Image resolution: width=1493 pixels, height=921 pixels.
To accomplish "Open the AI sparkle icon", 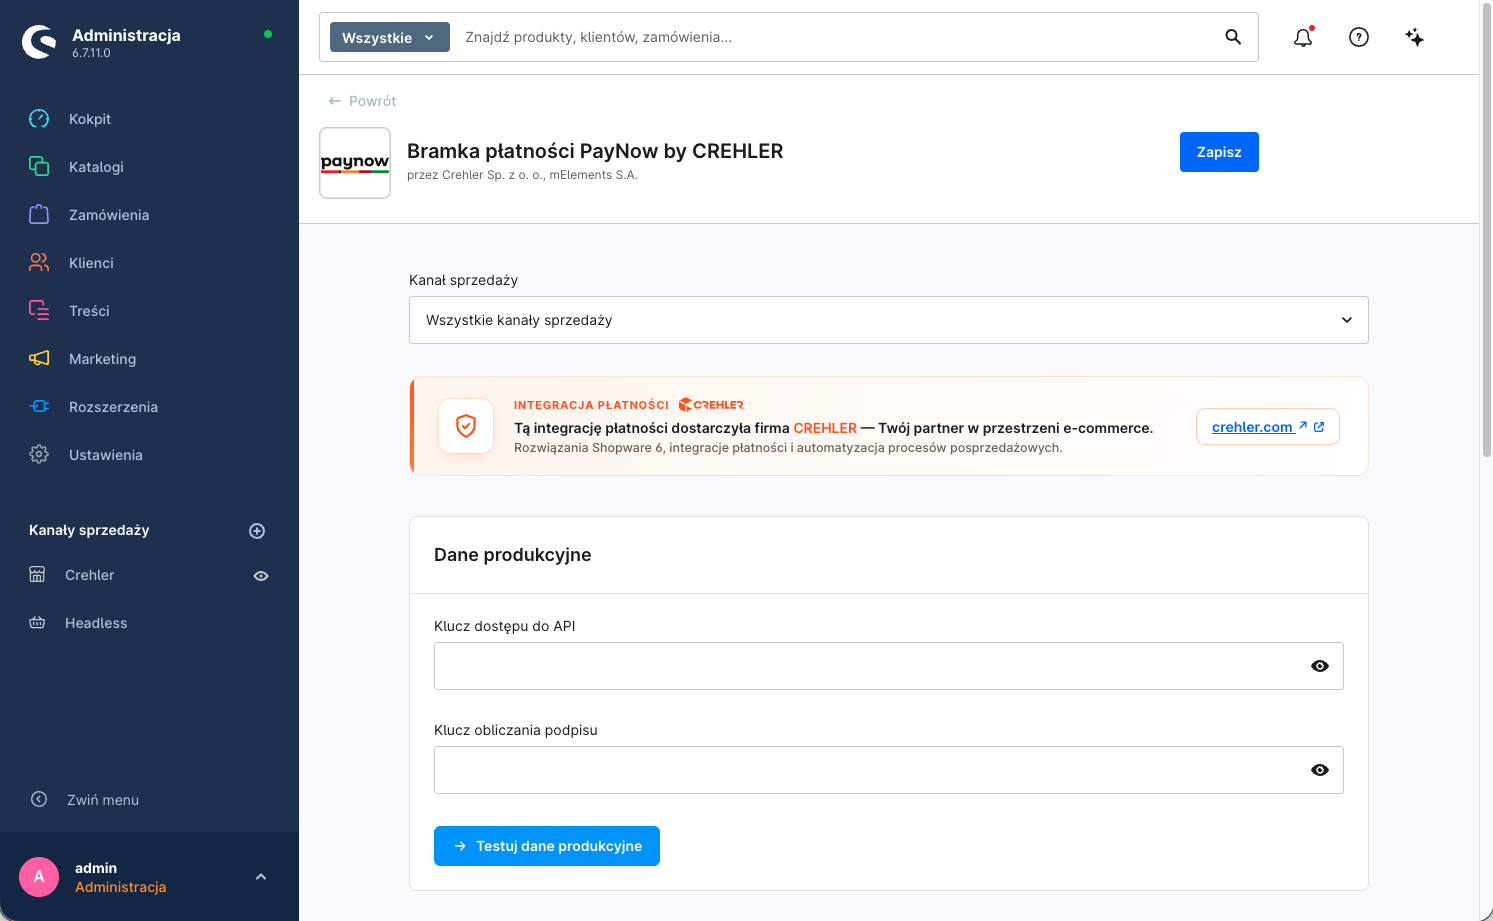I will [x=1414, y=37].
